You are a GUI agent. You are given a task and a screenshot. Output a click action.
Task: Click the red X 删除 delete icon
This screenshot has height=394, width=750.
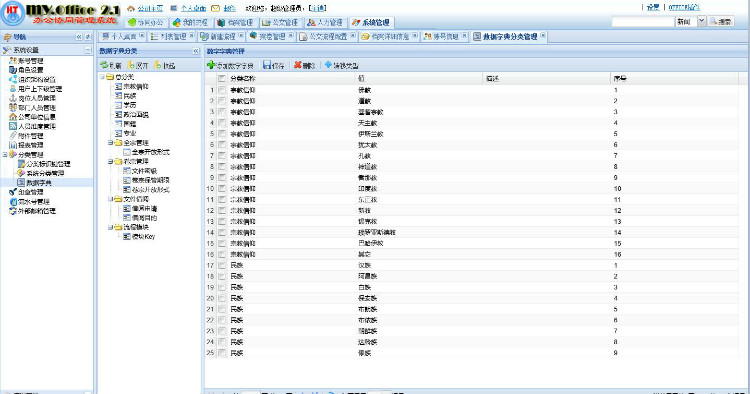coord(298,65)
